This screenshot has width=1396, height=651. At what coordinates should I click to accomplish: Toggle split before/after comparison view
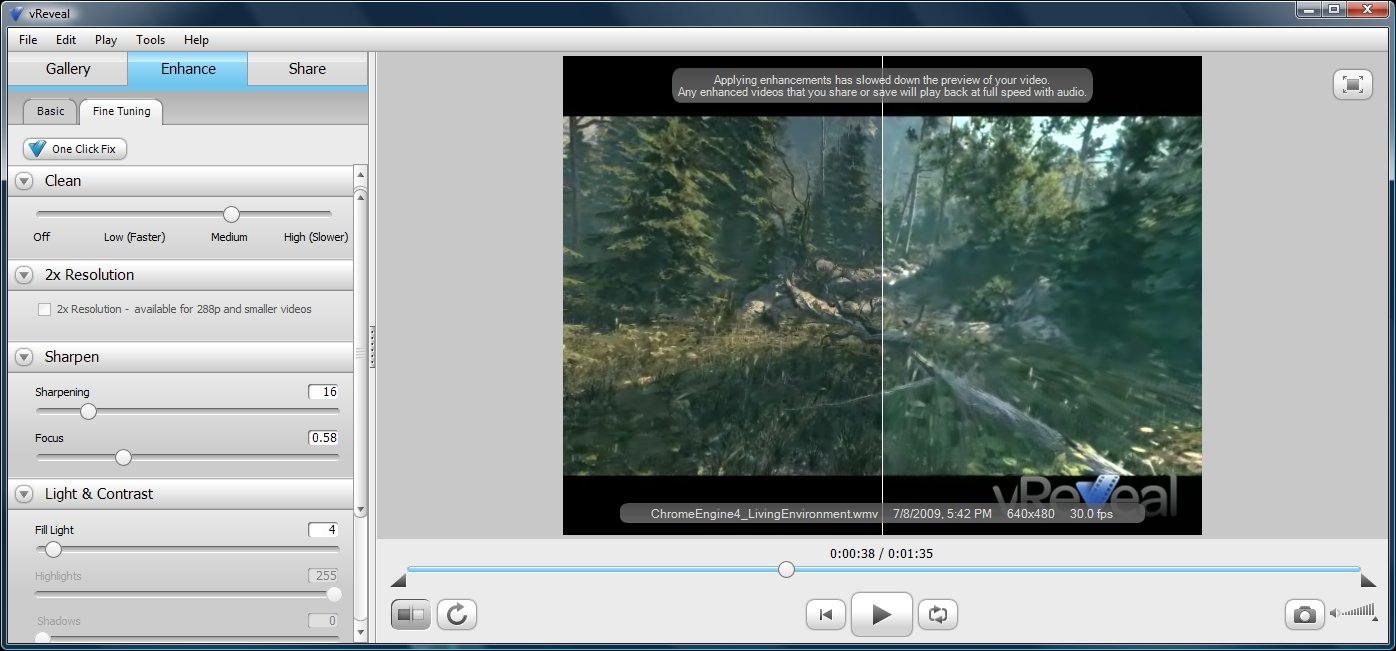click(x=411, y=614)
